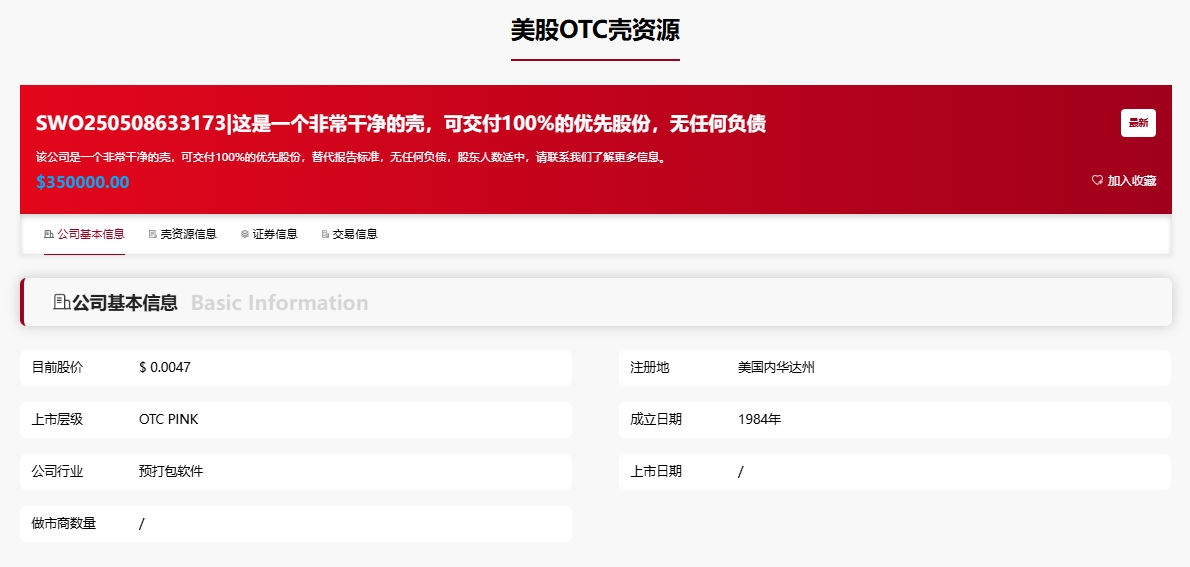Click the 注册地 美国内华达州 row

coord(894,368)
